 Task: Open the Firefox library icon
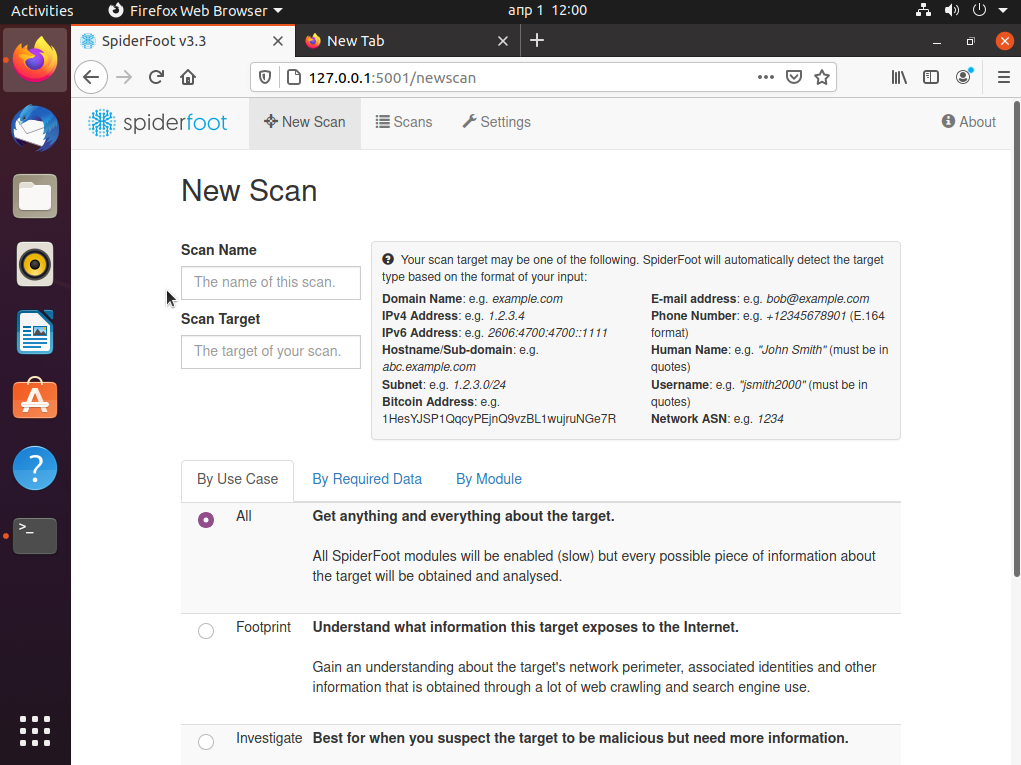(900, 77)
